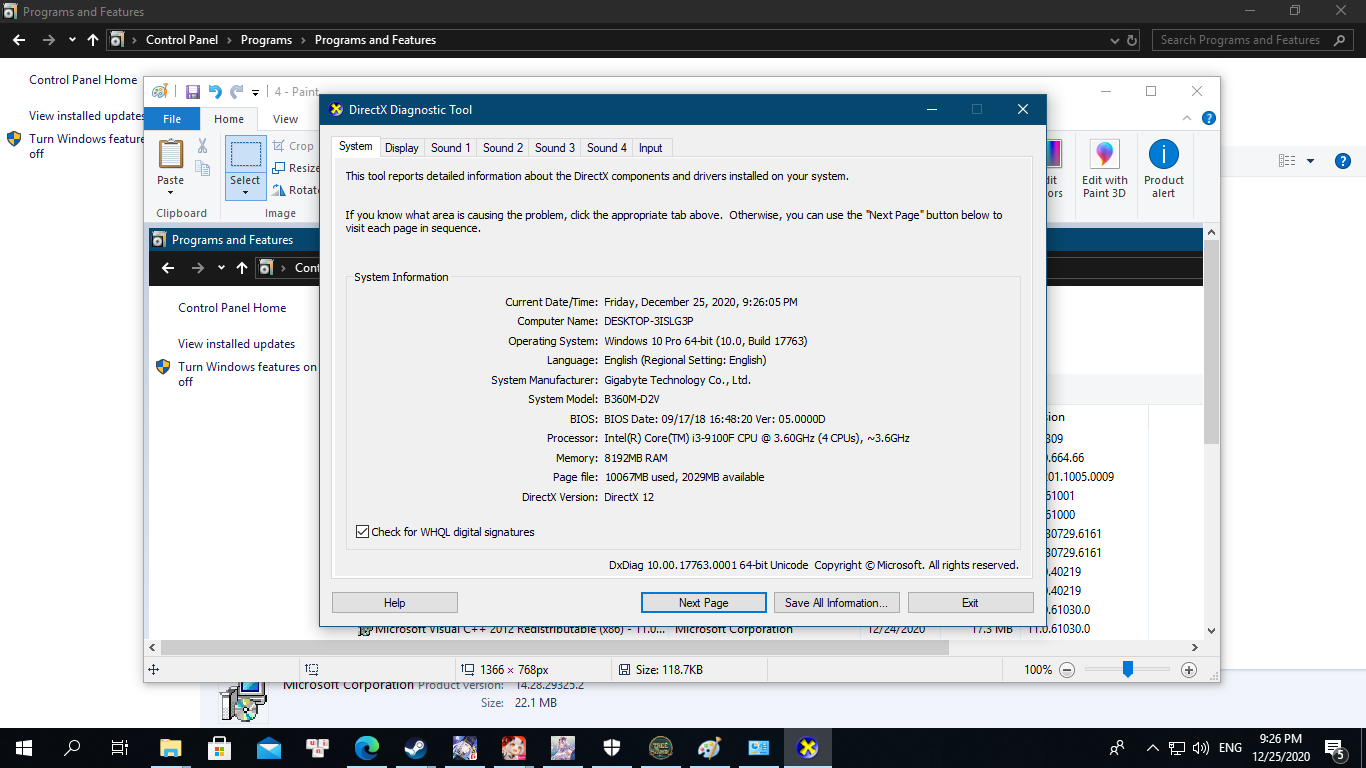
Task: Open the Input tab in DxDiag
Action: 650,148
